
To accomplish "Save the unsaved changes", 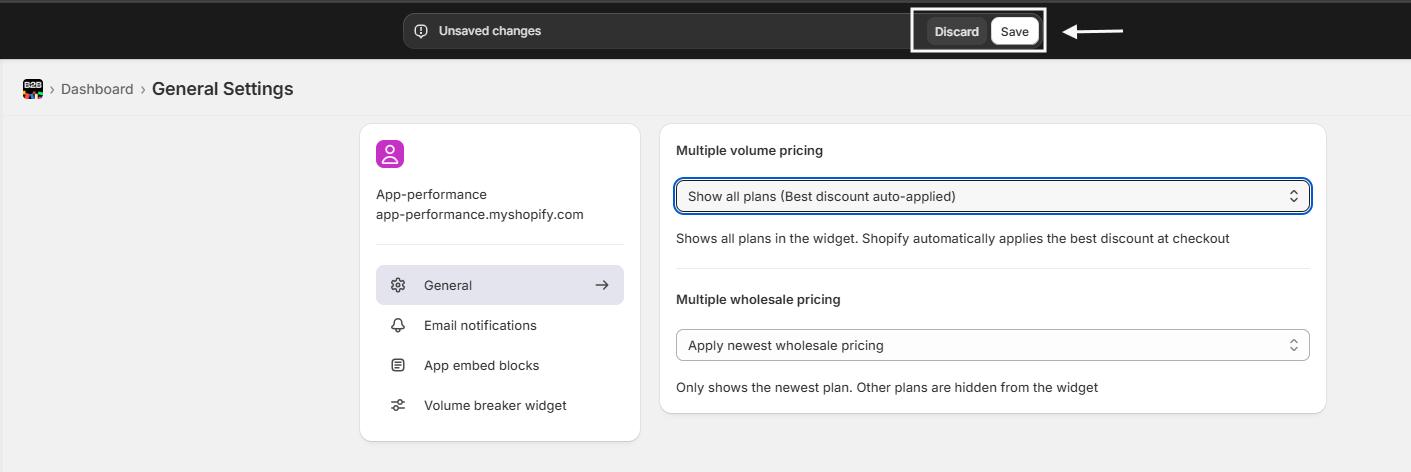I will [x=1014, y=31].
